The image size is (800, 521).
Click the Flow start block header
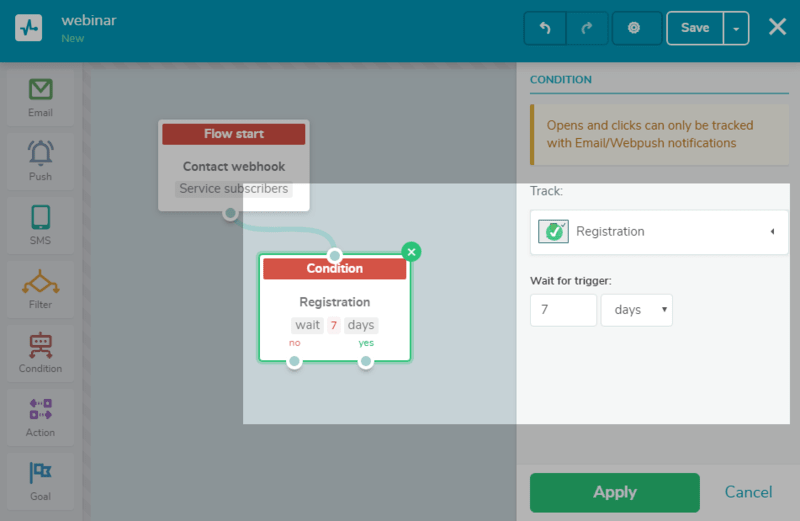coord(234,134)
